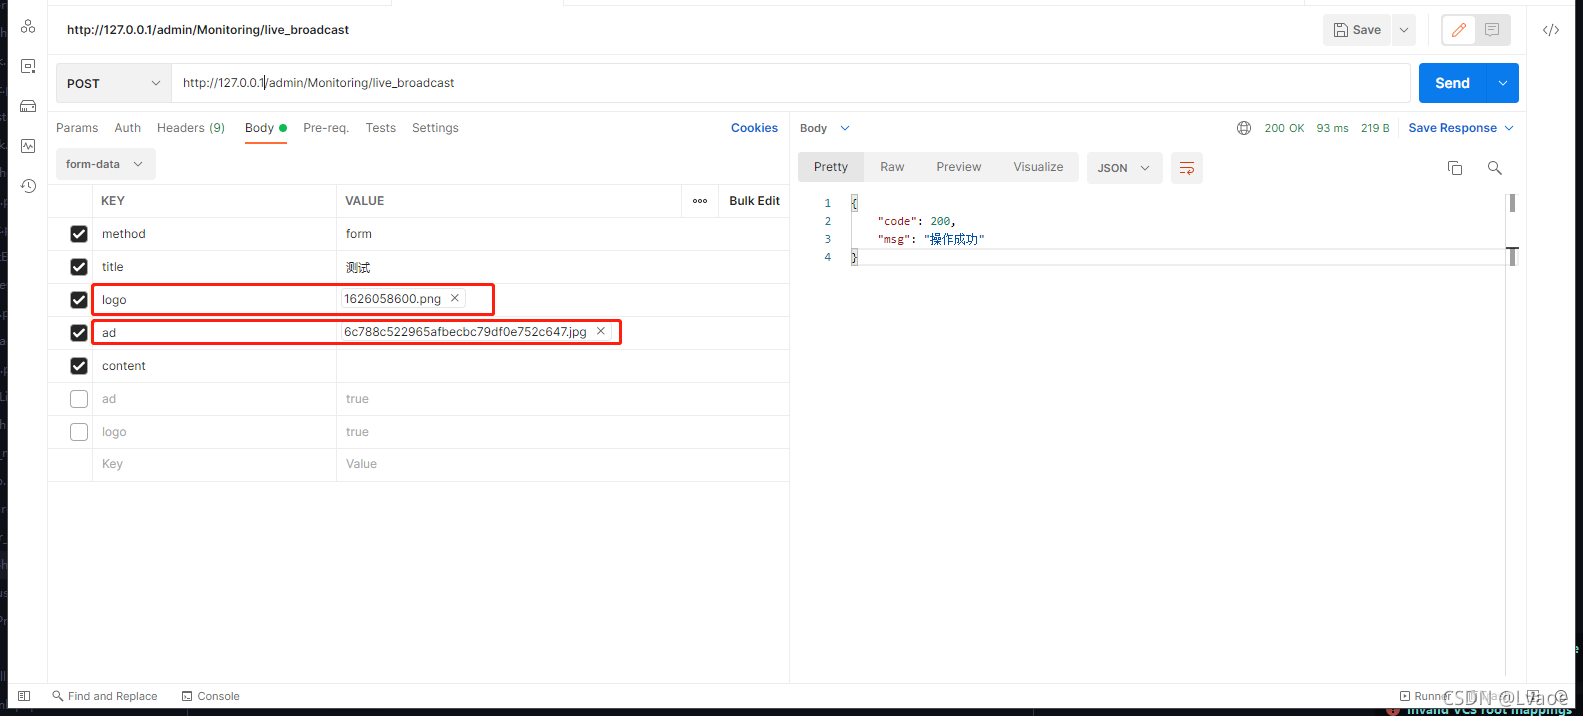
Task: Click the Send button
Action: click(x=1453, y=83)
